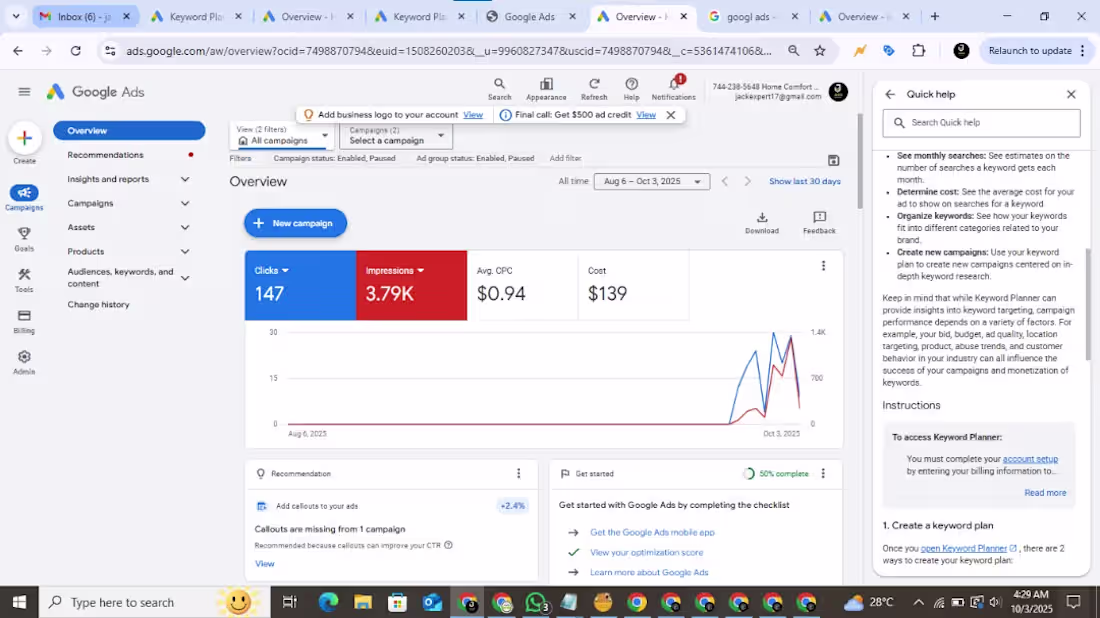Open the Aug 6 – Oct 3 date dropdown

click(x=652, y=181)
